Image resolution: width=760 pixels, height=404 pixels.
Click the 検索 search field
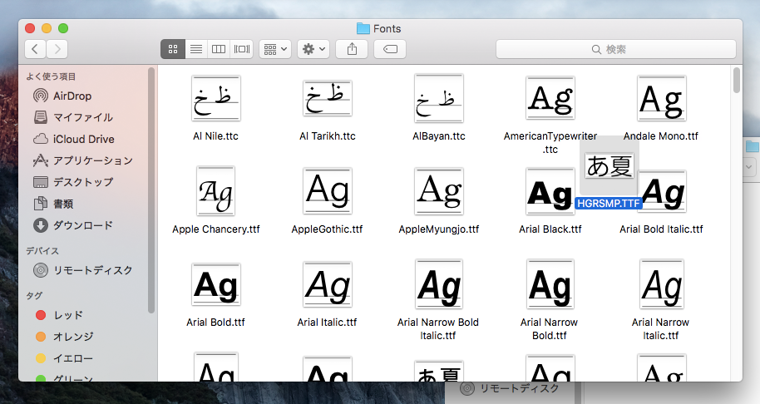(x=616, y=49)
